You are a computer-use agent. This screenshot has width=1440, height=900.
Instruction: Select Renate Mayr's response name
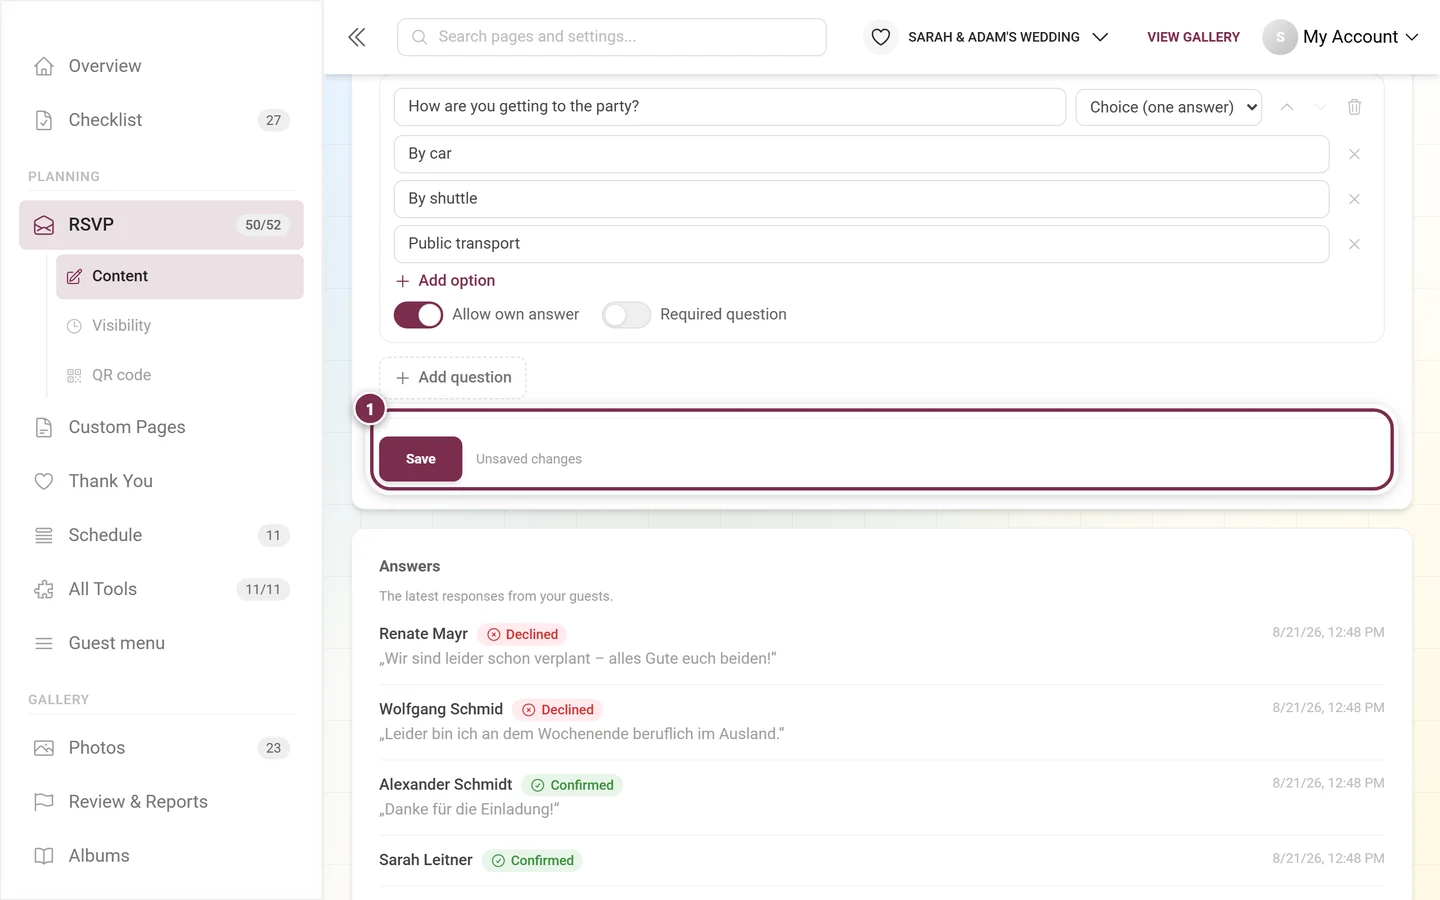[x=423, y=634]
